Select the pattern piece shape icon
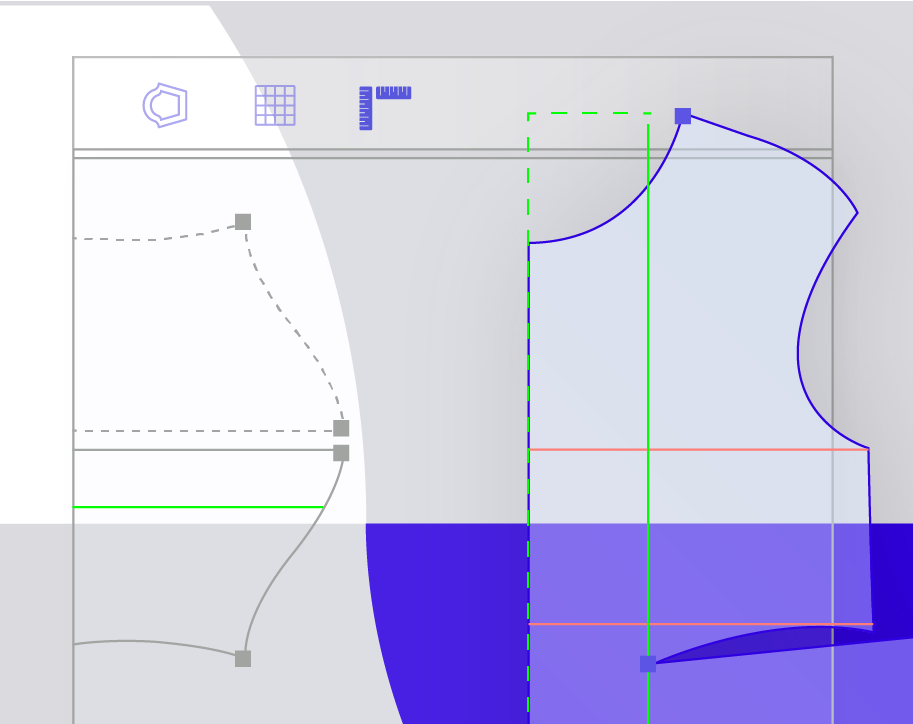The image size is (913, 724). pos(166,105)
